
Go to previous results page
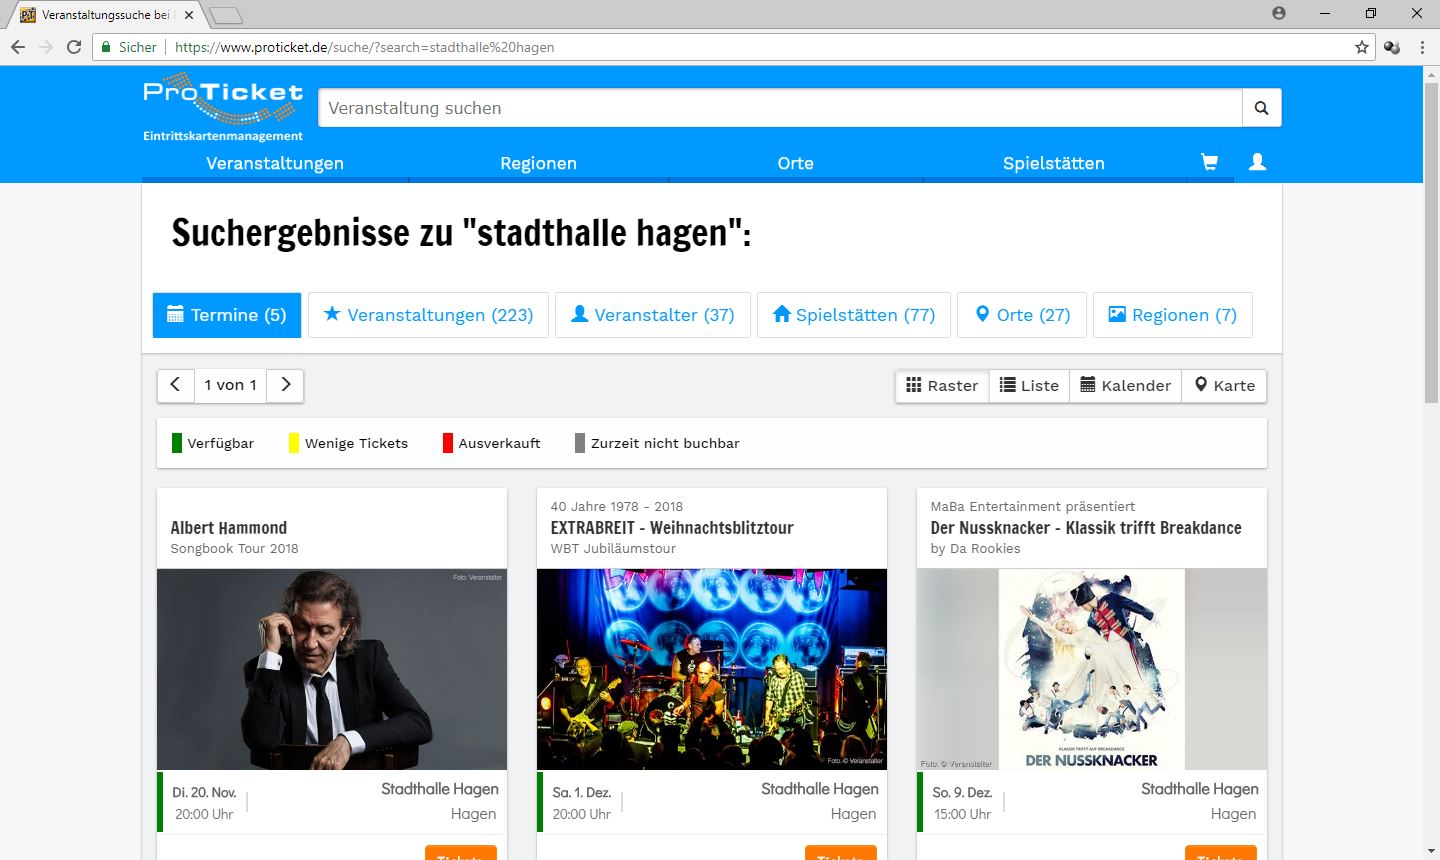click(x=175, y=385)
